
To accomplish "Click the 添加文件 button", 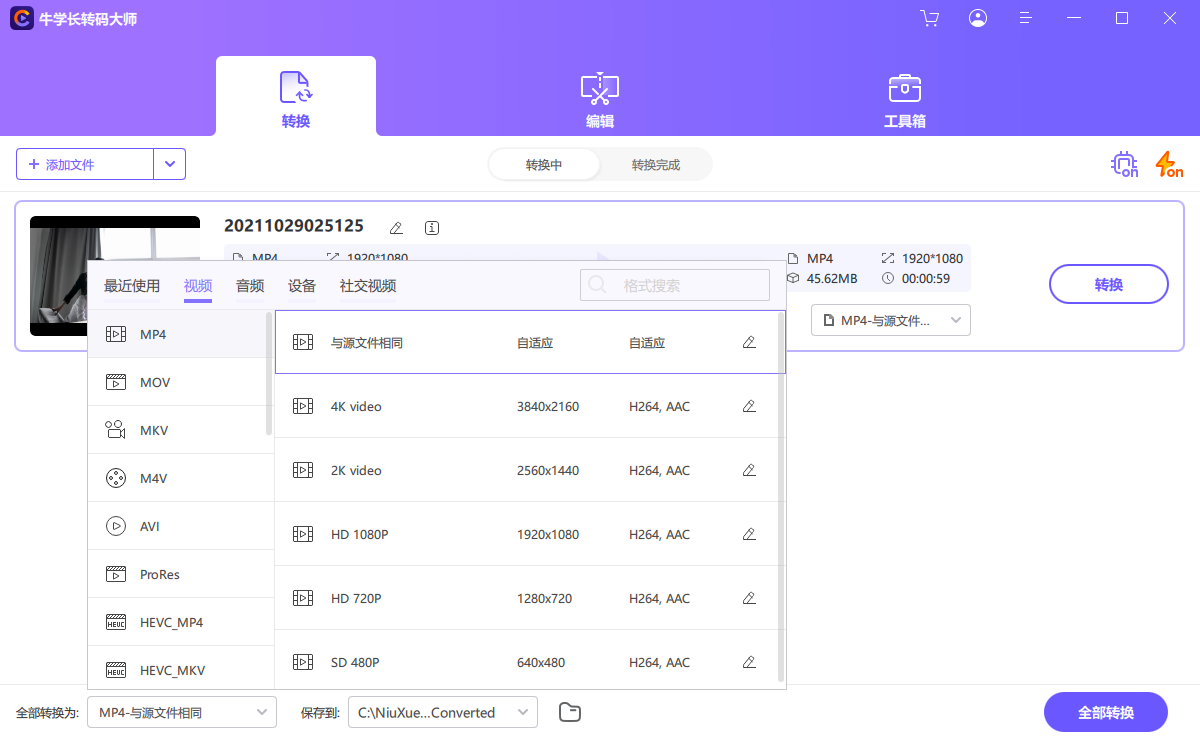I will point(85,164).
